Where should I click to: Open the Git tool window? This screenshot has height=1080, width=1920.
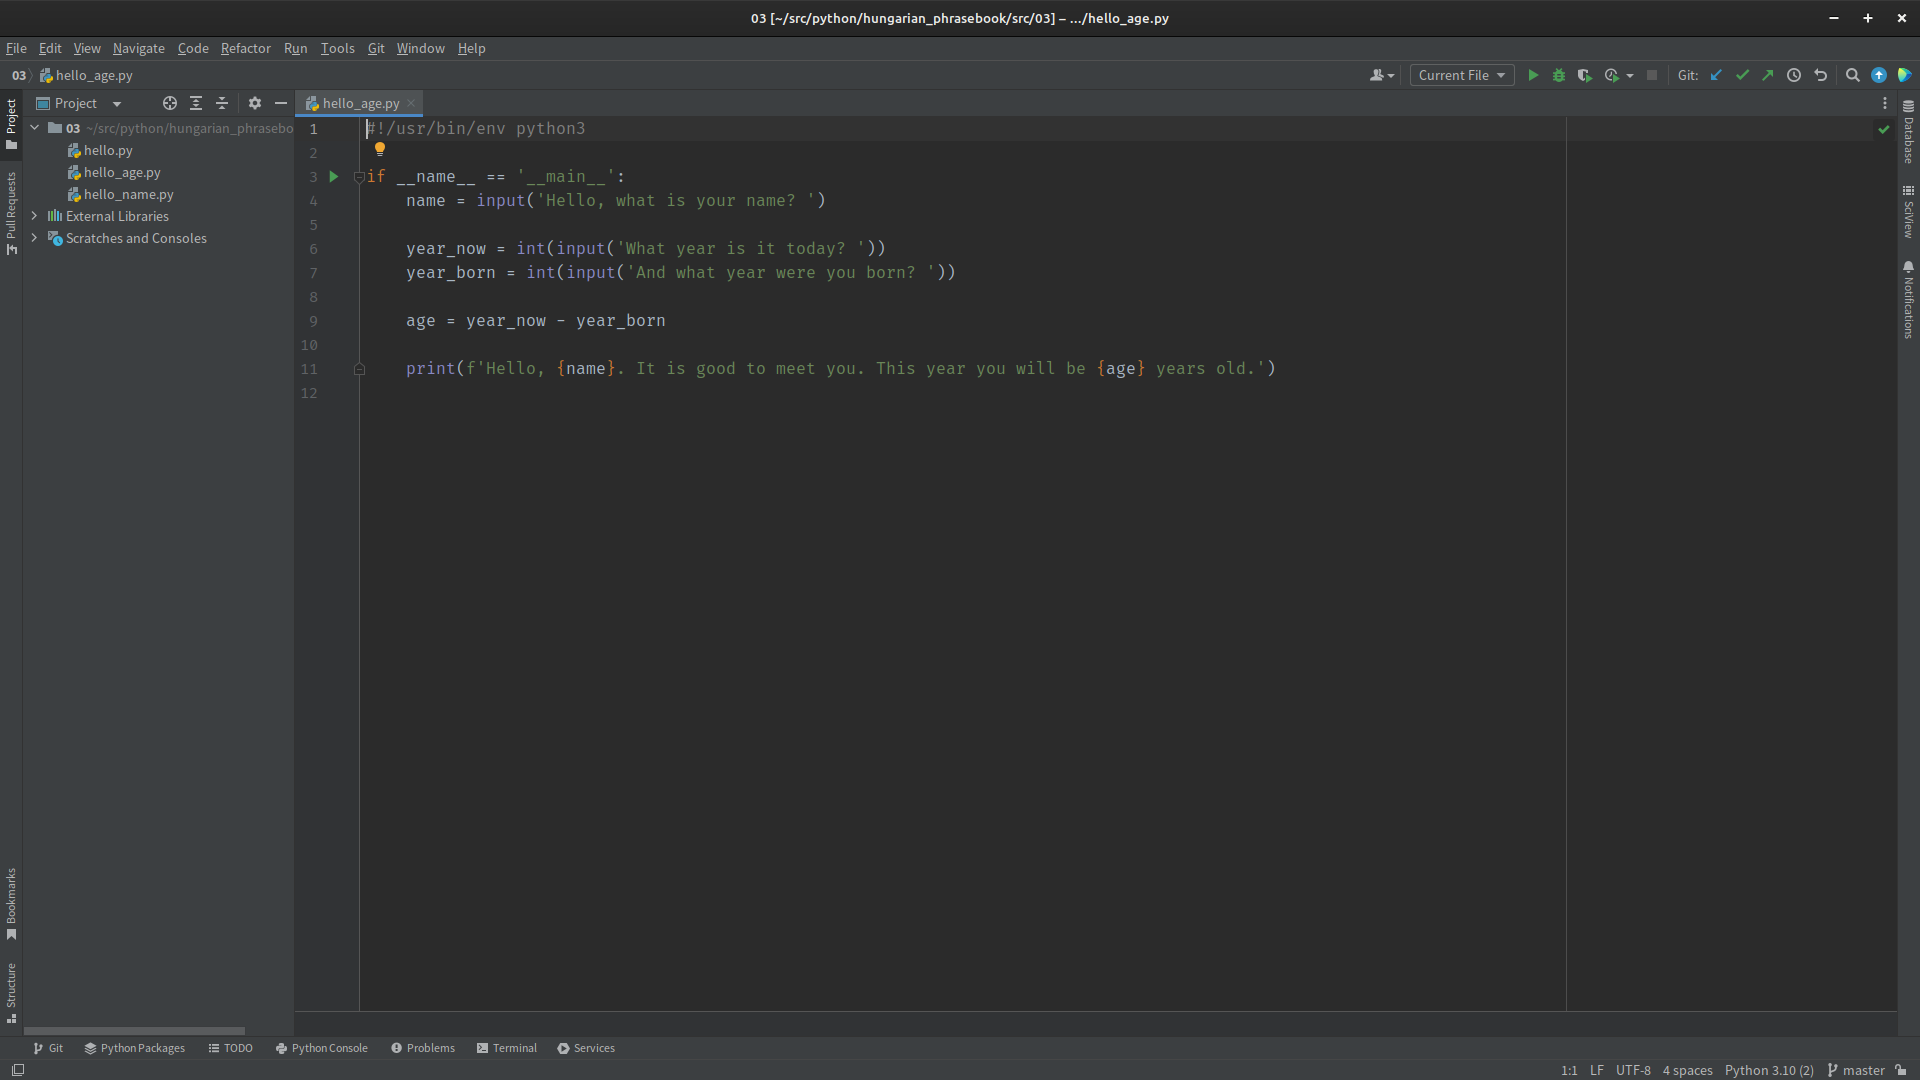click(x=48, y=1048)
